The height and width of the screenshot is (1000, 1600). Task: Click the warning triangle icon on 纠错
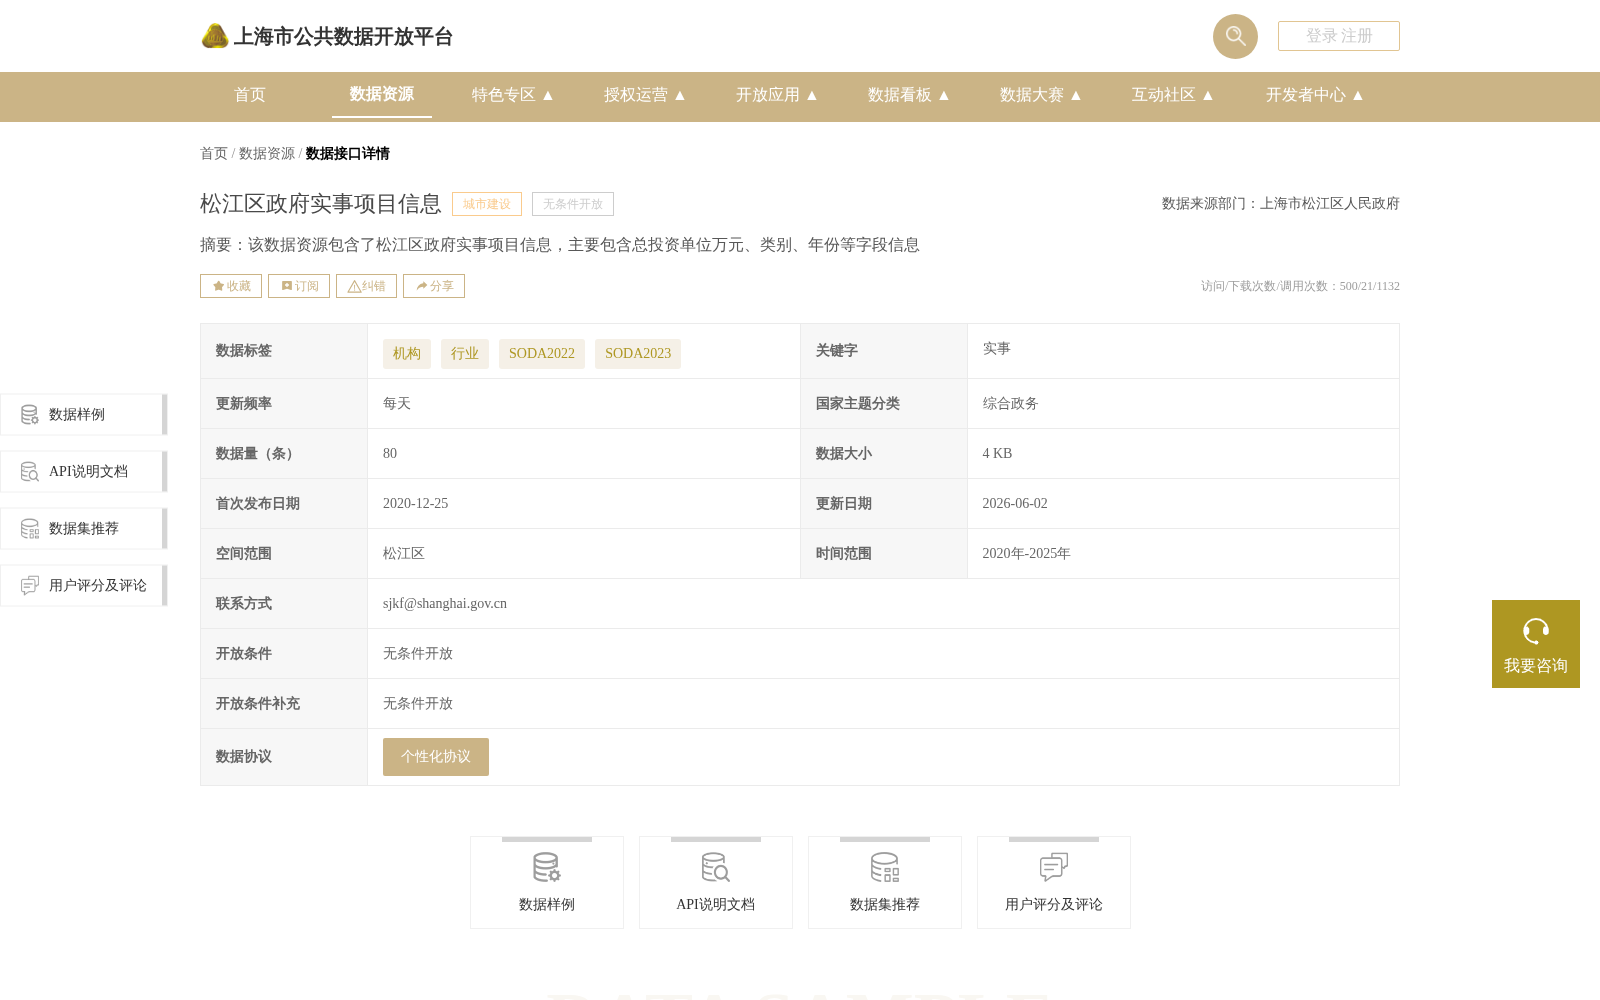(x=354, y=286)
